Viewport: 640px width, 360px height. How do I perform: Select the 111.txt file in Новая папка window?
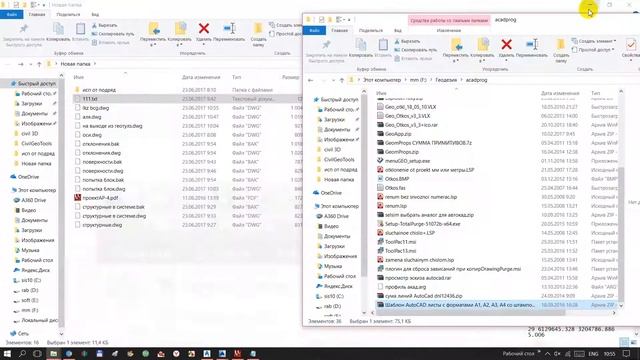[x=187, y=99]
